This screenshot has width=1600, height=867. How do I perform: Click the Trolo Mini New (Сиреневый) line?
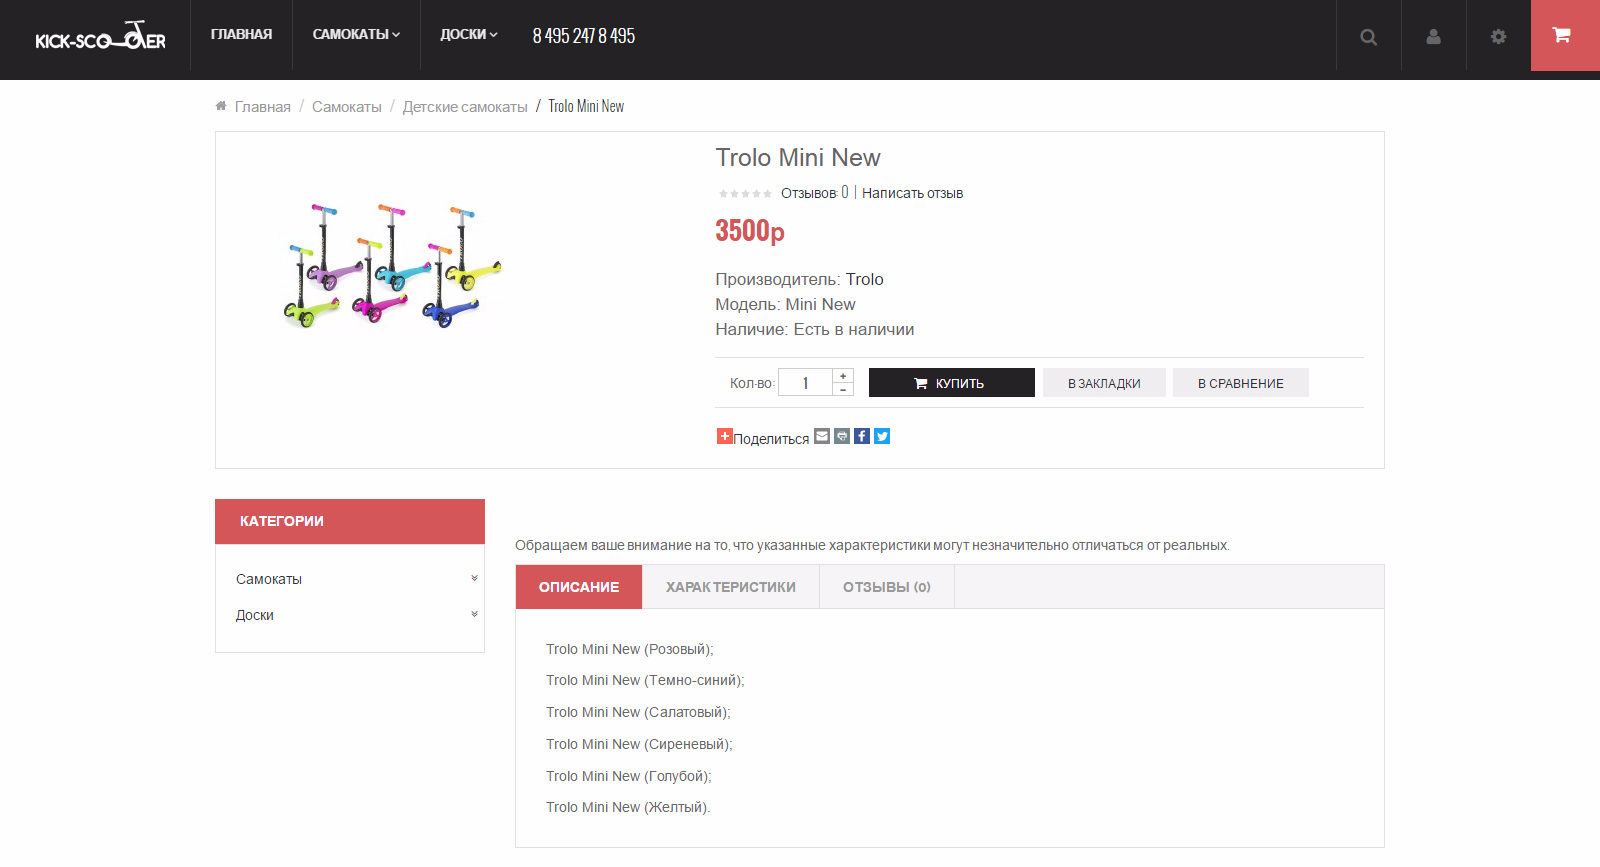pyautogui.click(x=639, y=744)
